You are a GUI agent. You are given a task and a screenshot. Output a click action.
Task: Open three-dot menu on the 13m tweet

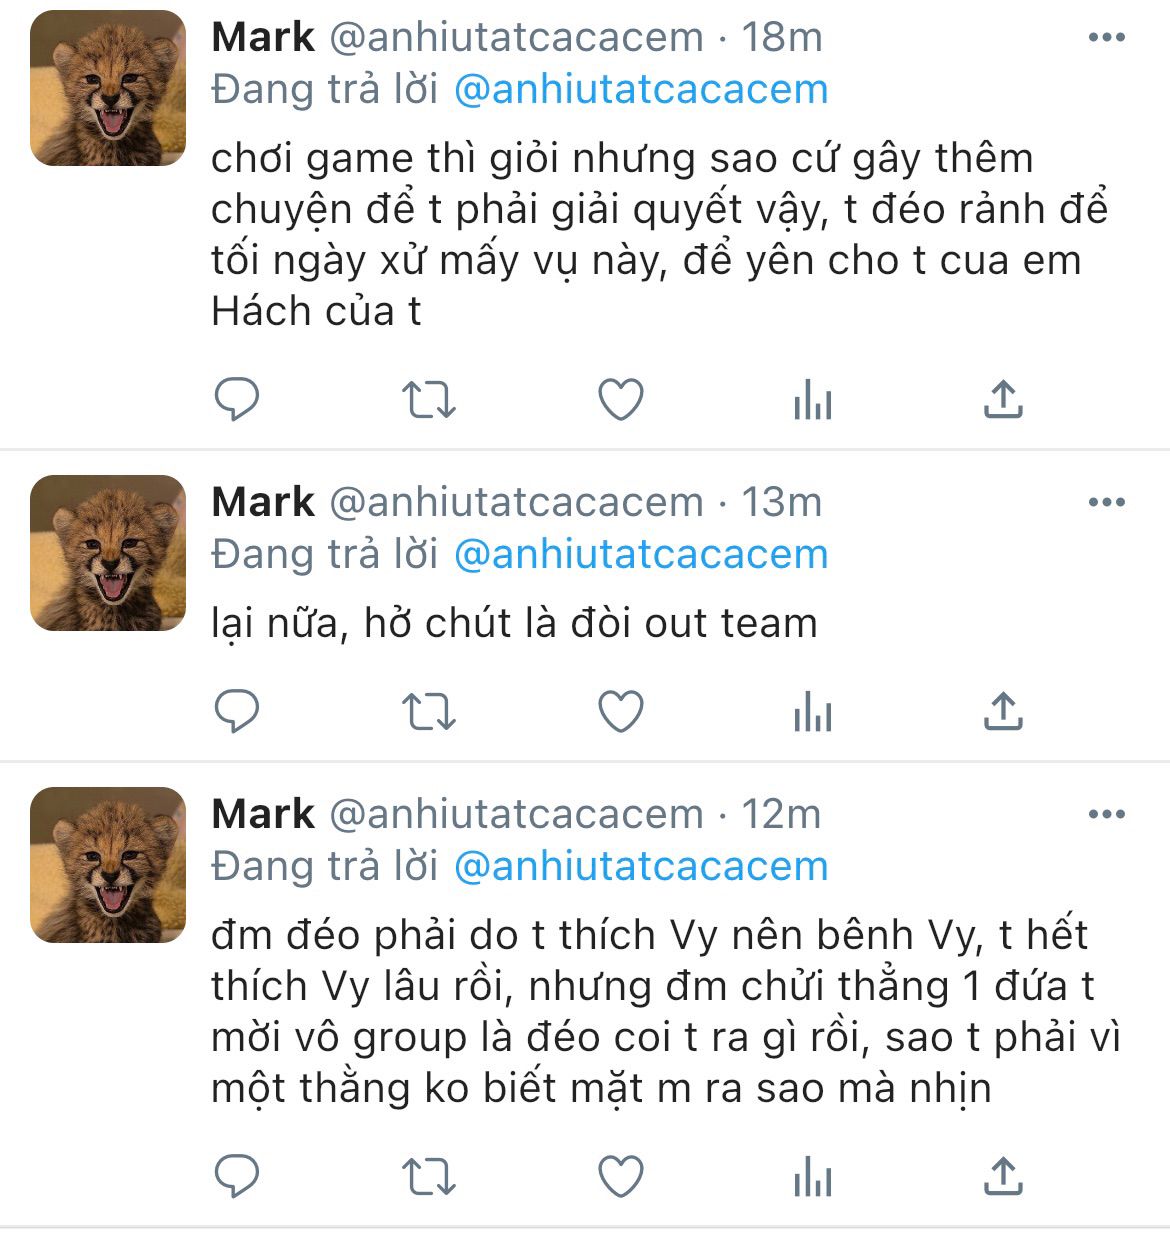point(1106,502)
